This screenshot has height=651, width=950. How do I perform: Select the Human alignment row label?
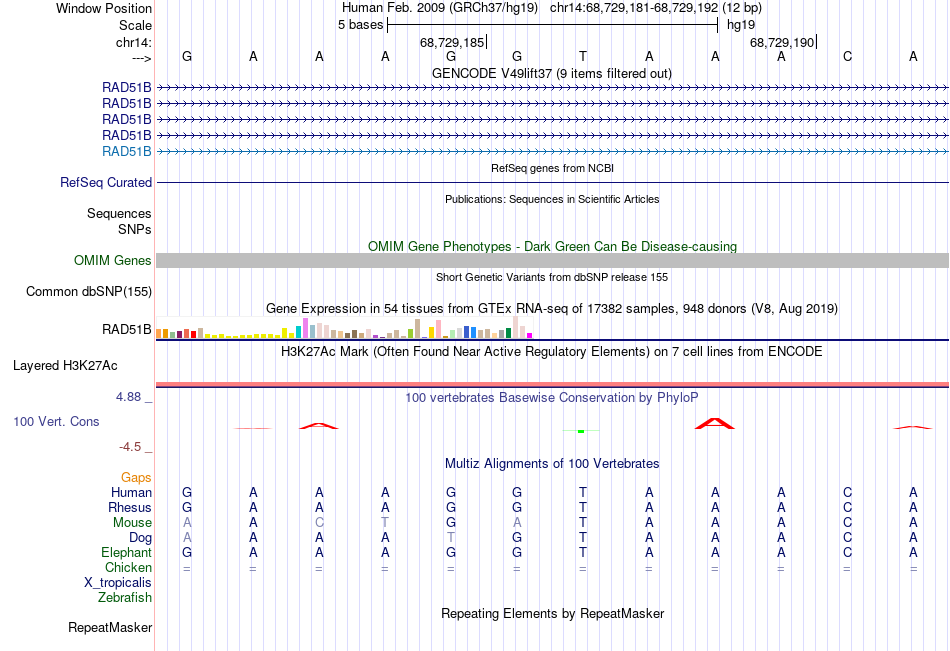tap(131, 492)
